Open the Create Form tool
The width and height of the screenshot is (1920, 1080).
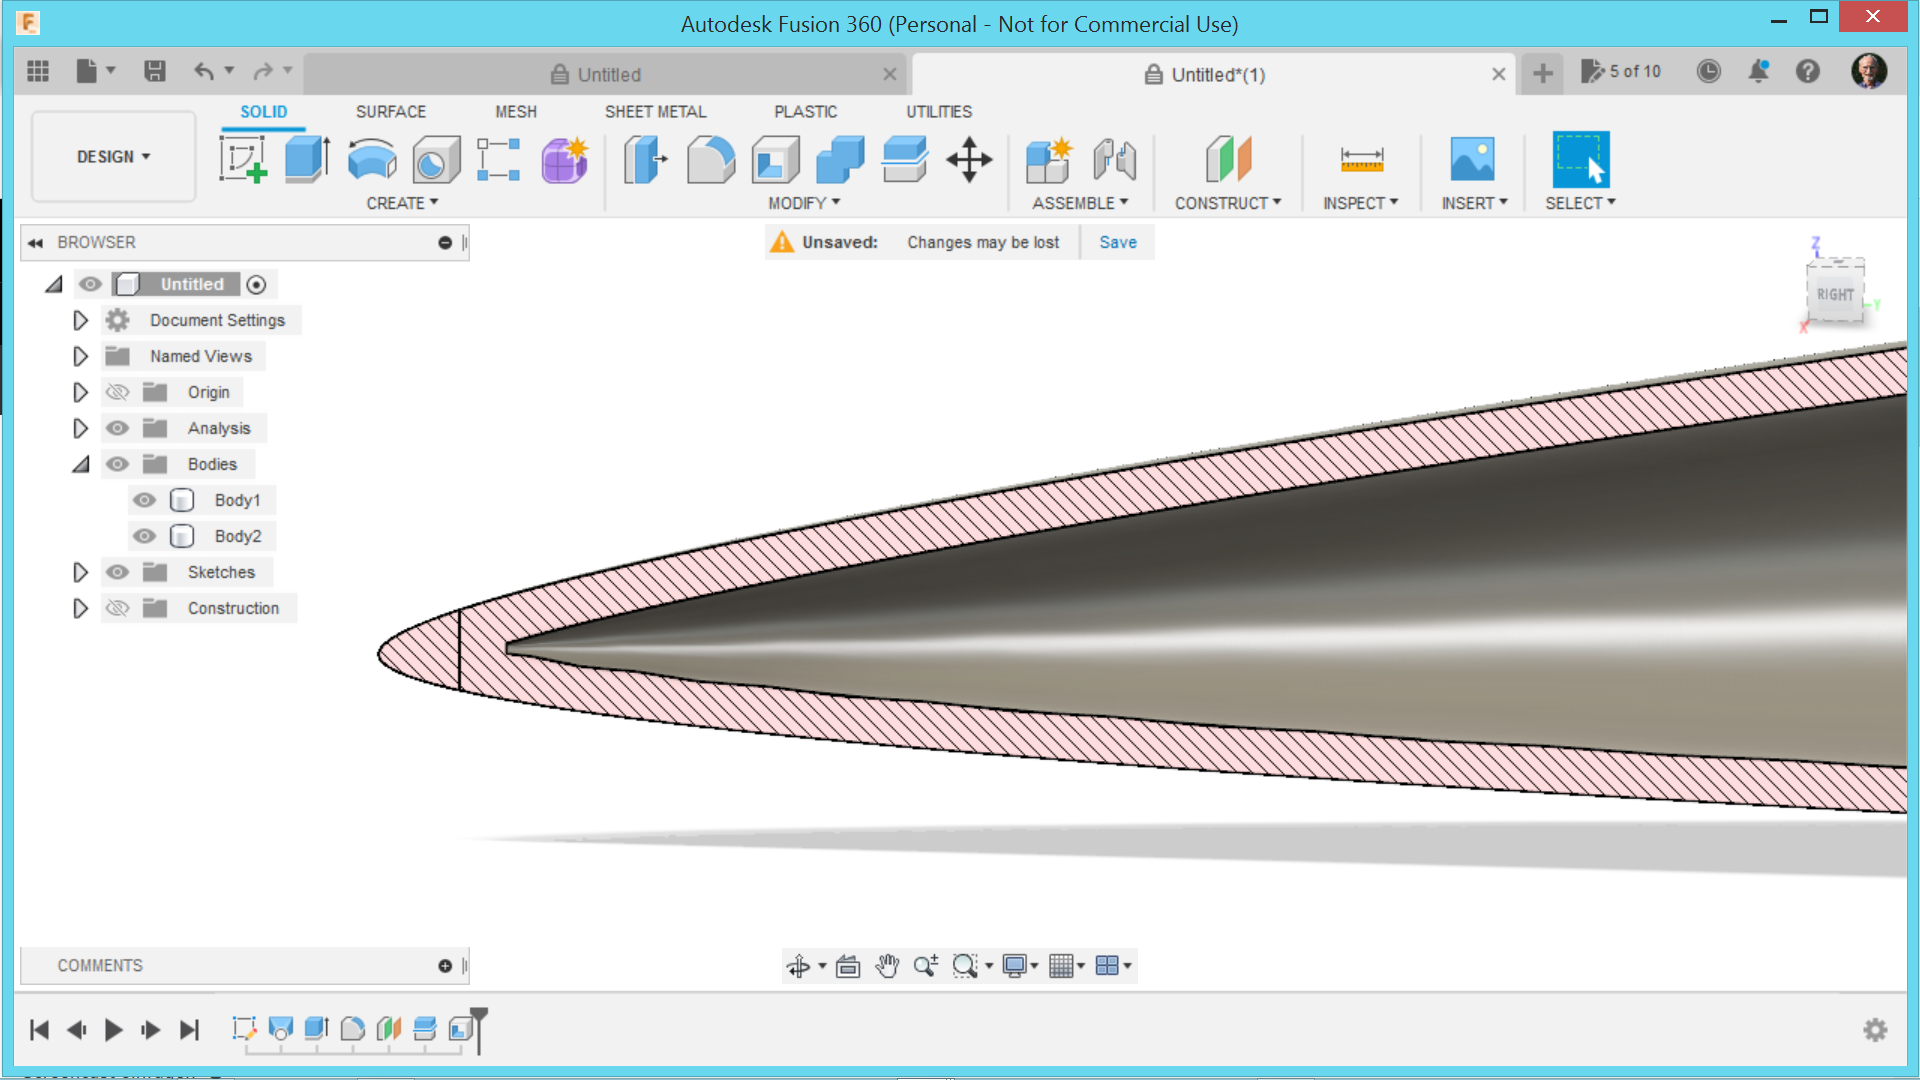pyautogui.click(x=564, y=160)
